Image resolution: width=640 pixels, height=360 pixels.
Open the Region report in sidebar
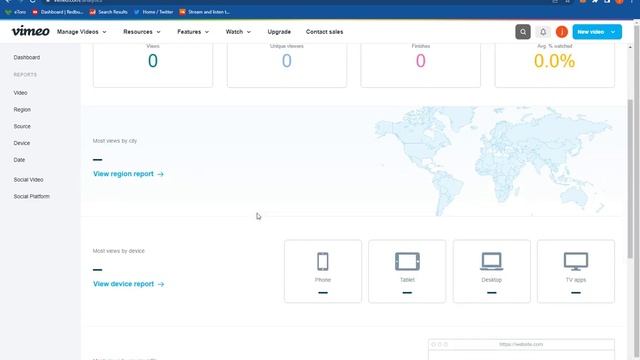pyautogui.click(x=22, y=110)
